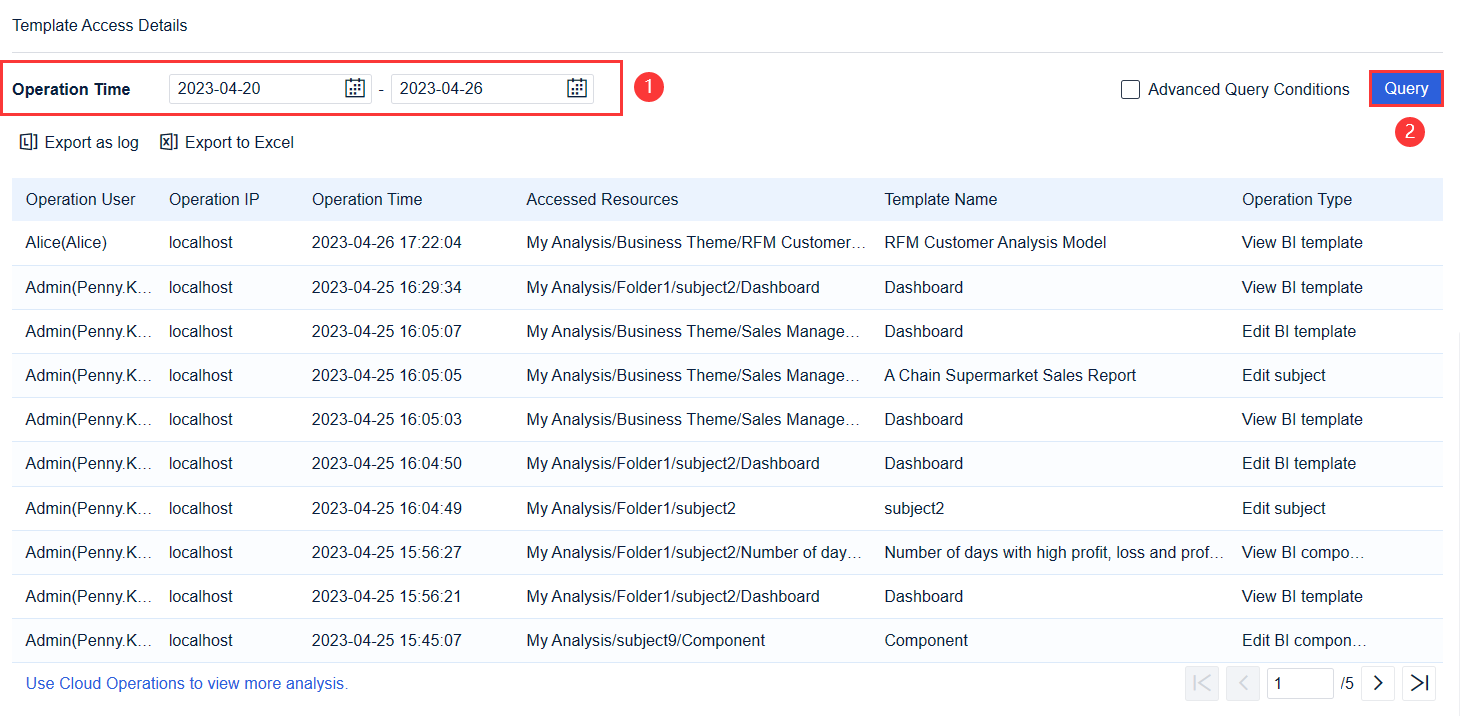The height and width of the screenshot is (716, 1460).
Task: Click the page number input box
Action: tap(1299, 683)
